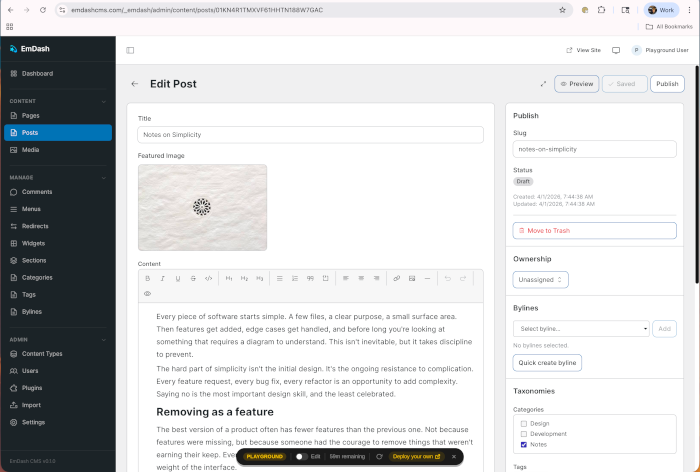Expand the Select byline dropdown
The height and width of the screenshot is (472, 700).
click(x=581, y=328)
